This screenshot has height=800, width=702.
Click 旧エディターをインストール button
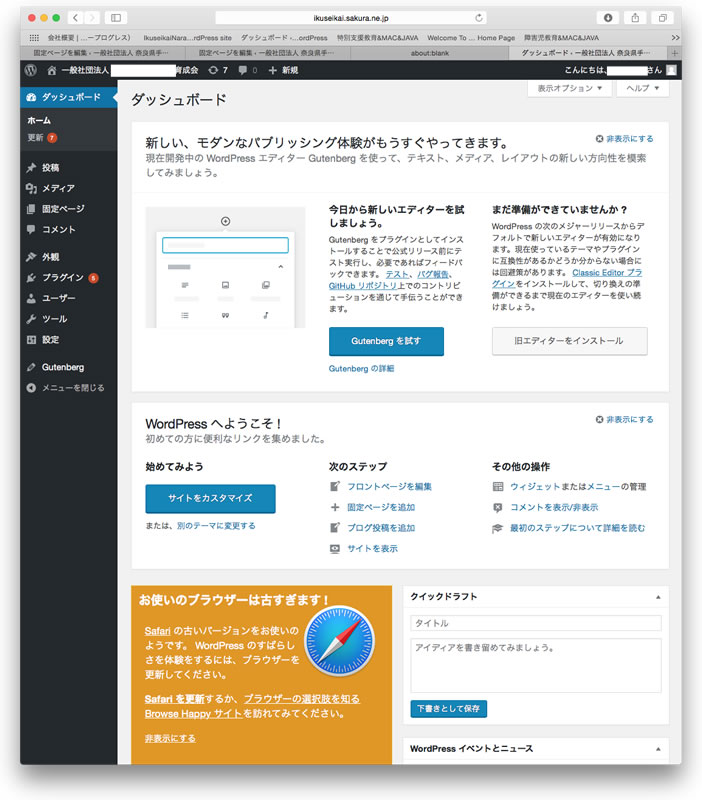click(569, 341)
